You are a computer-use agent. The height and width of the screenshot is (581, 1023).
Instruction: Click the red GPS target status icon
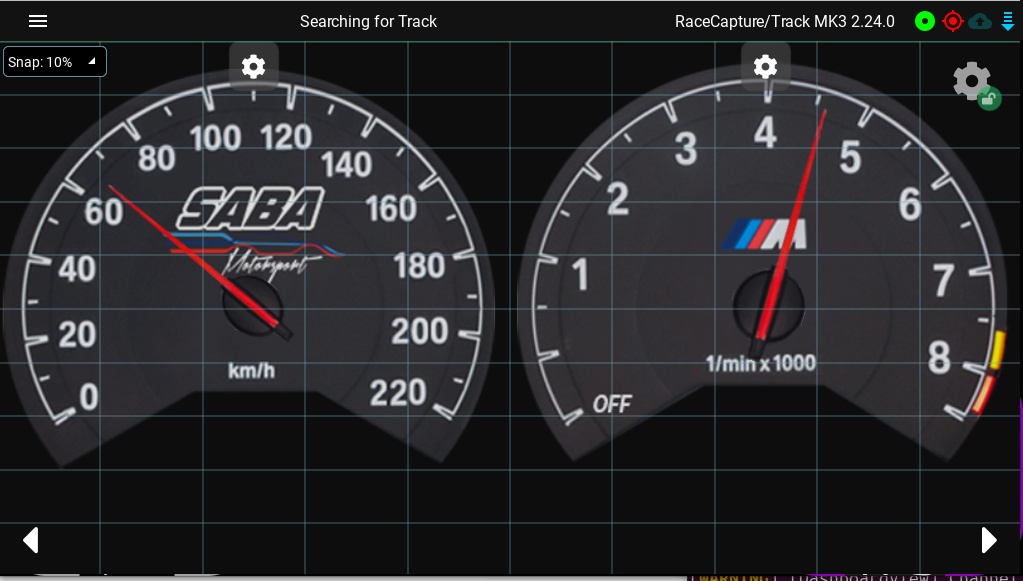(953, 22)
